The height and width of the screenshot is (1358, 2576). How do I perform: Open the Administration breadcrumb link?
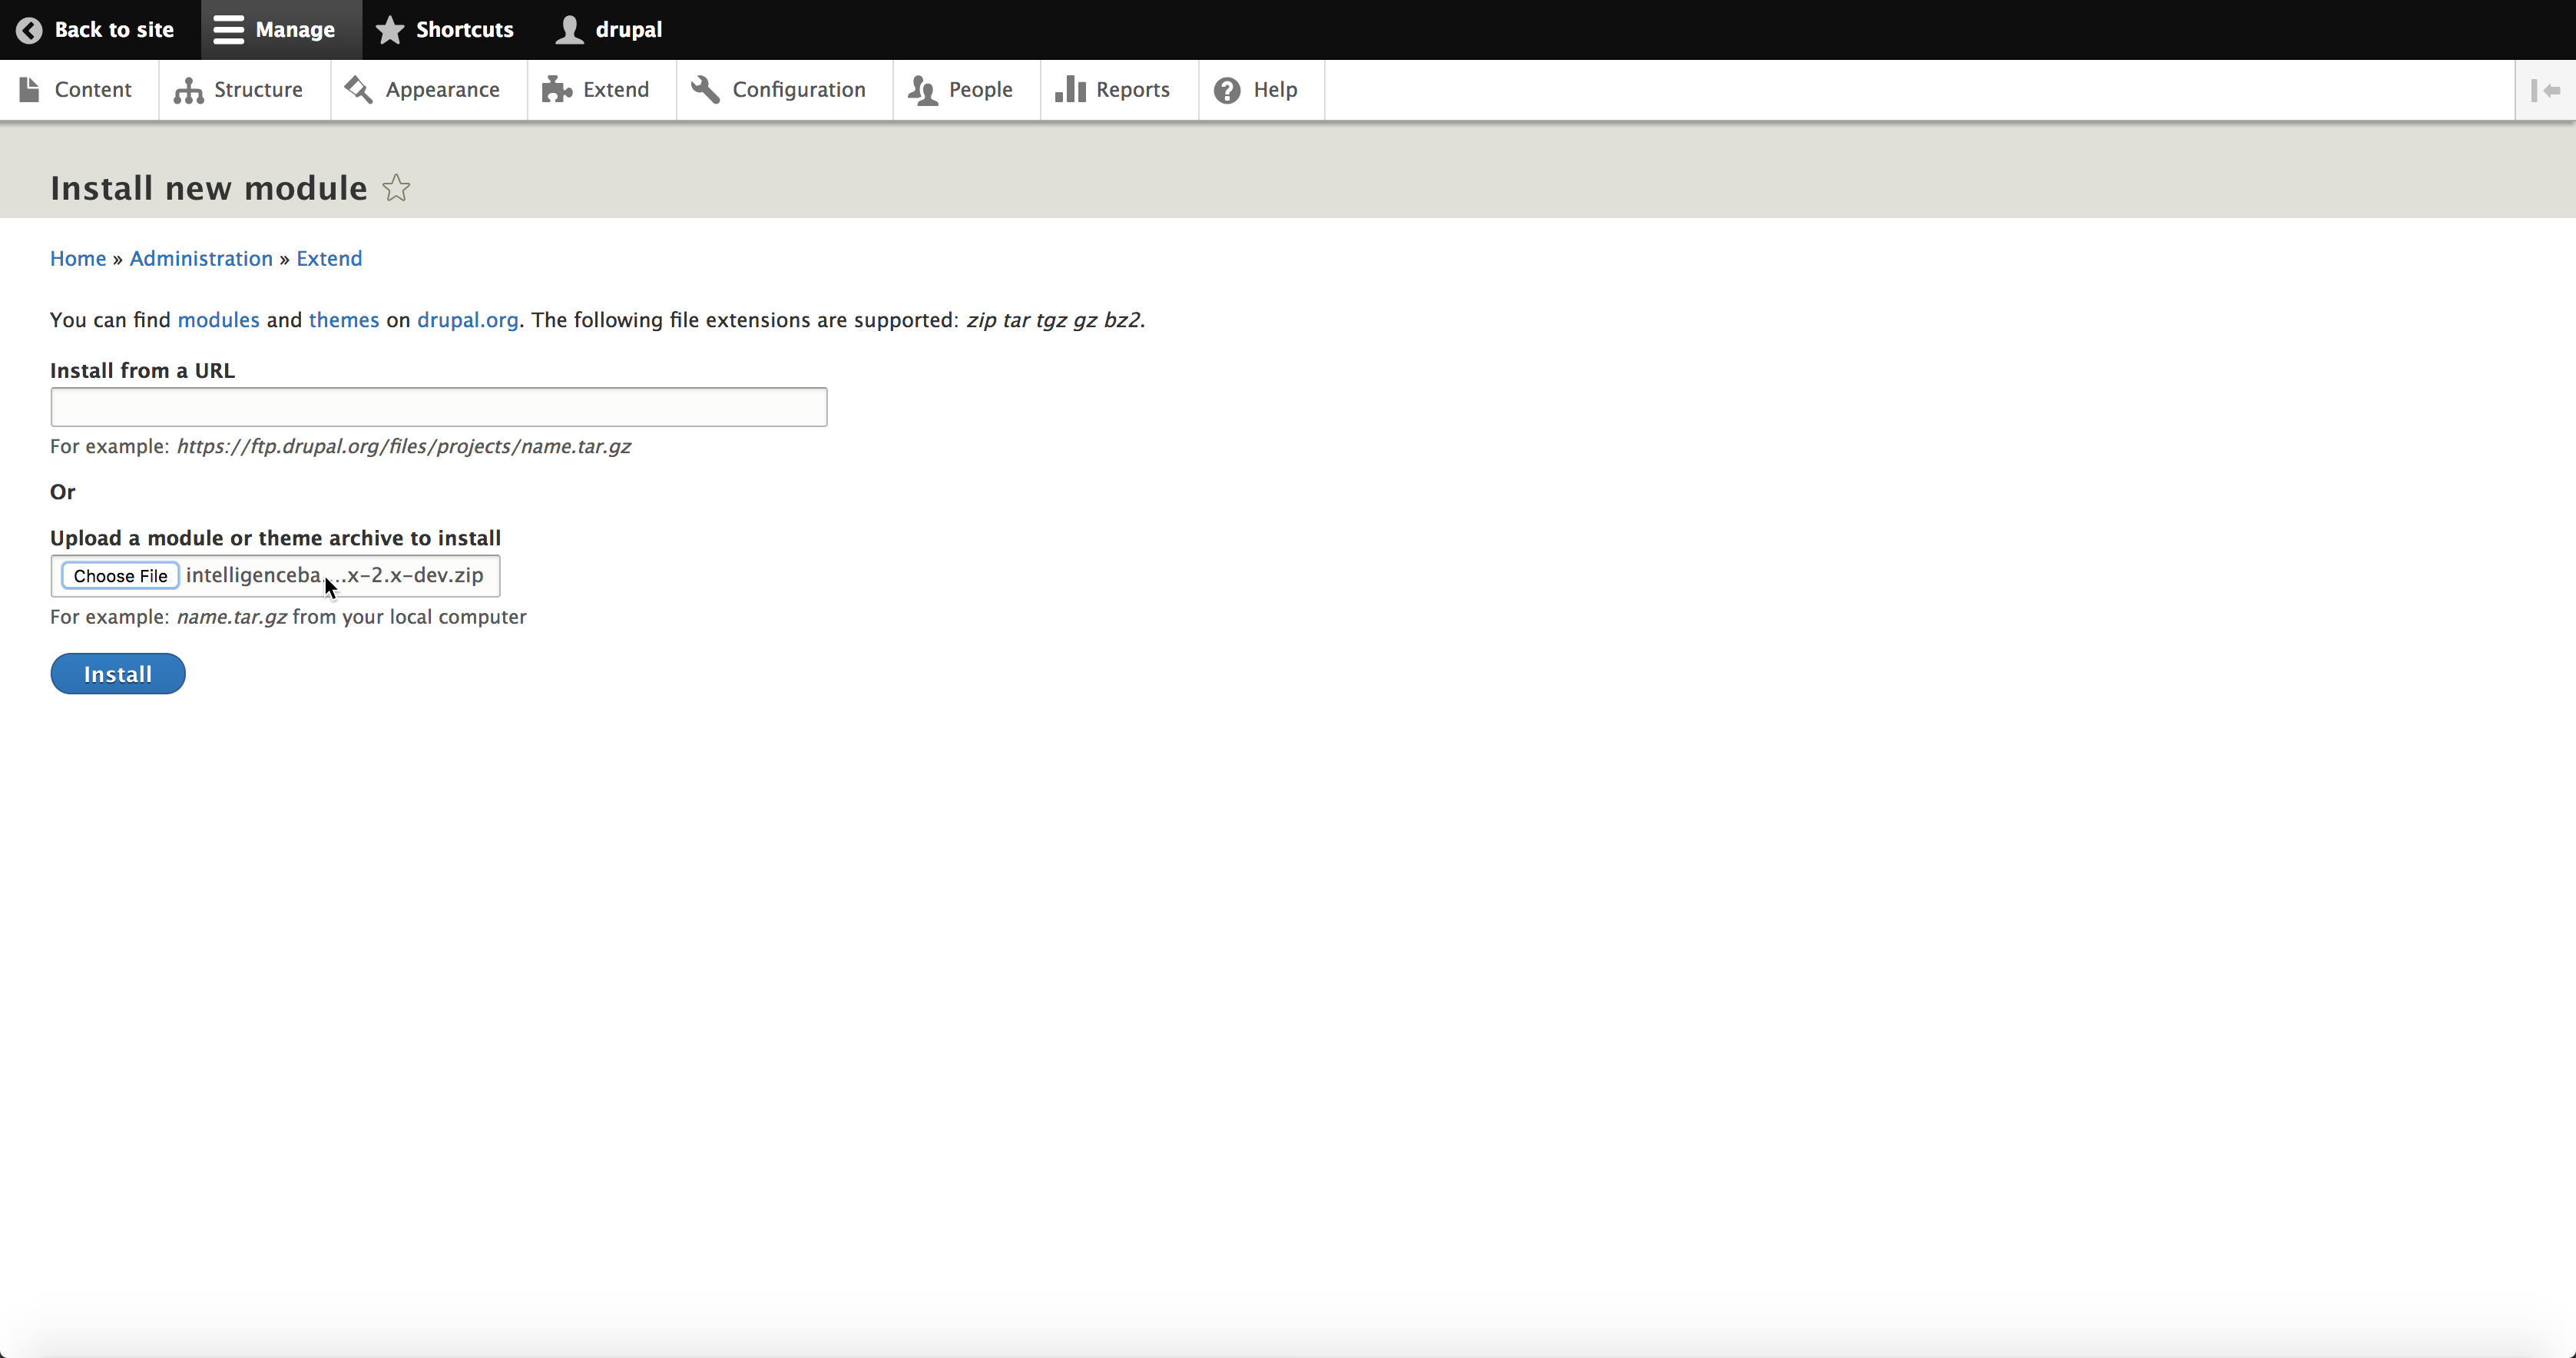pyautogui.click(x=201, y=258)
